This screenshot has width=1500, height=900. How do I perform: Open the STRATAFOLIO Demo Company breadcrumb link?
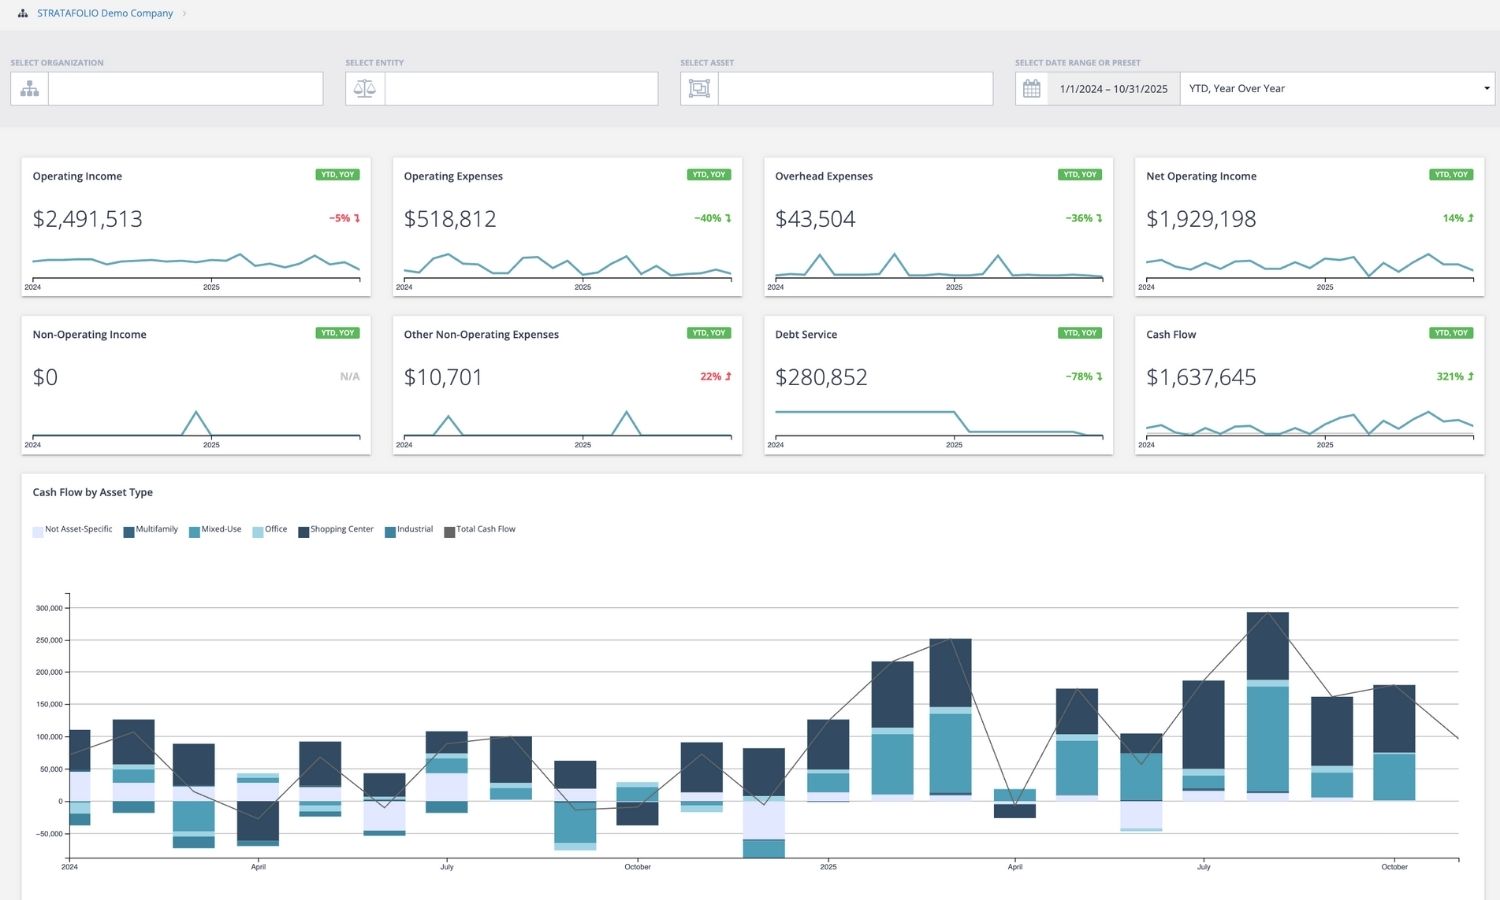click(105, 14)
